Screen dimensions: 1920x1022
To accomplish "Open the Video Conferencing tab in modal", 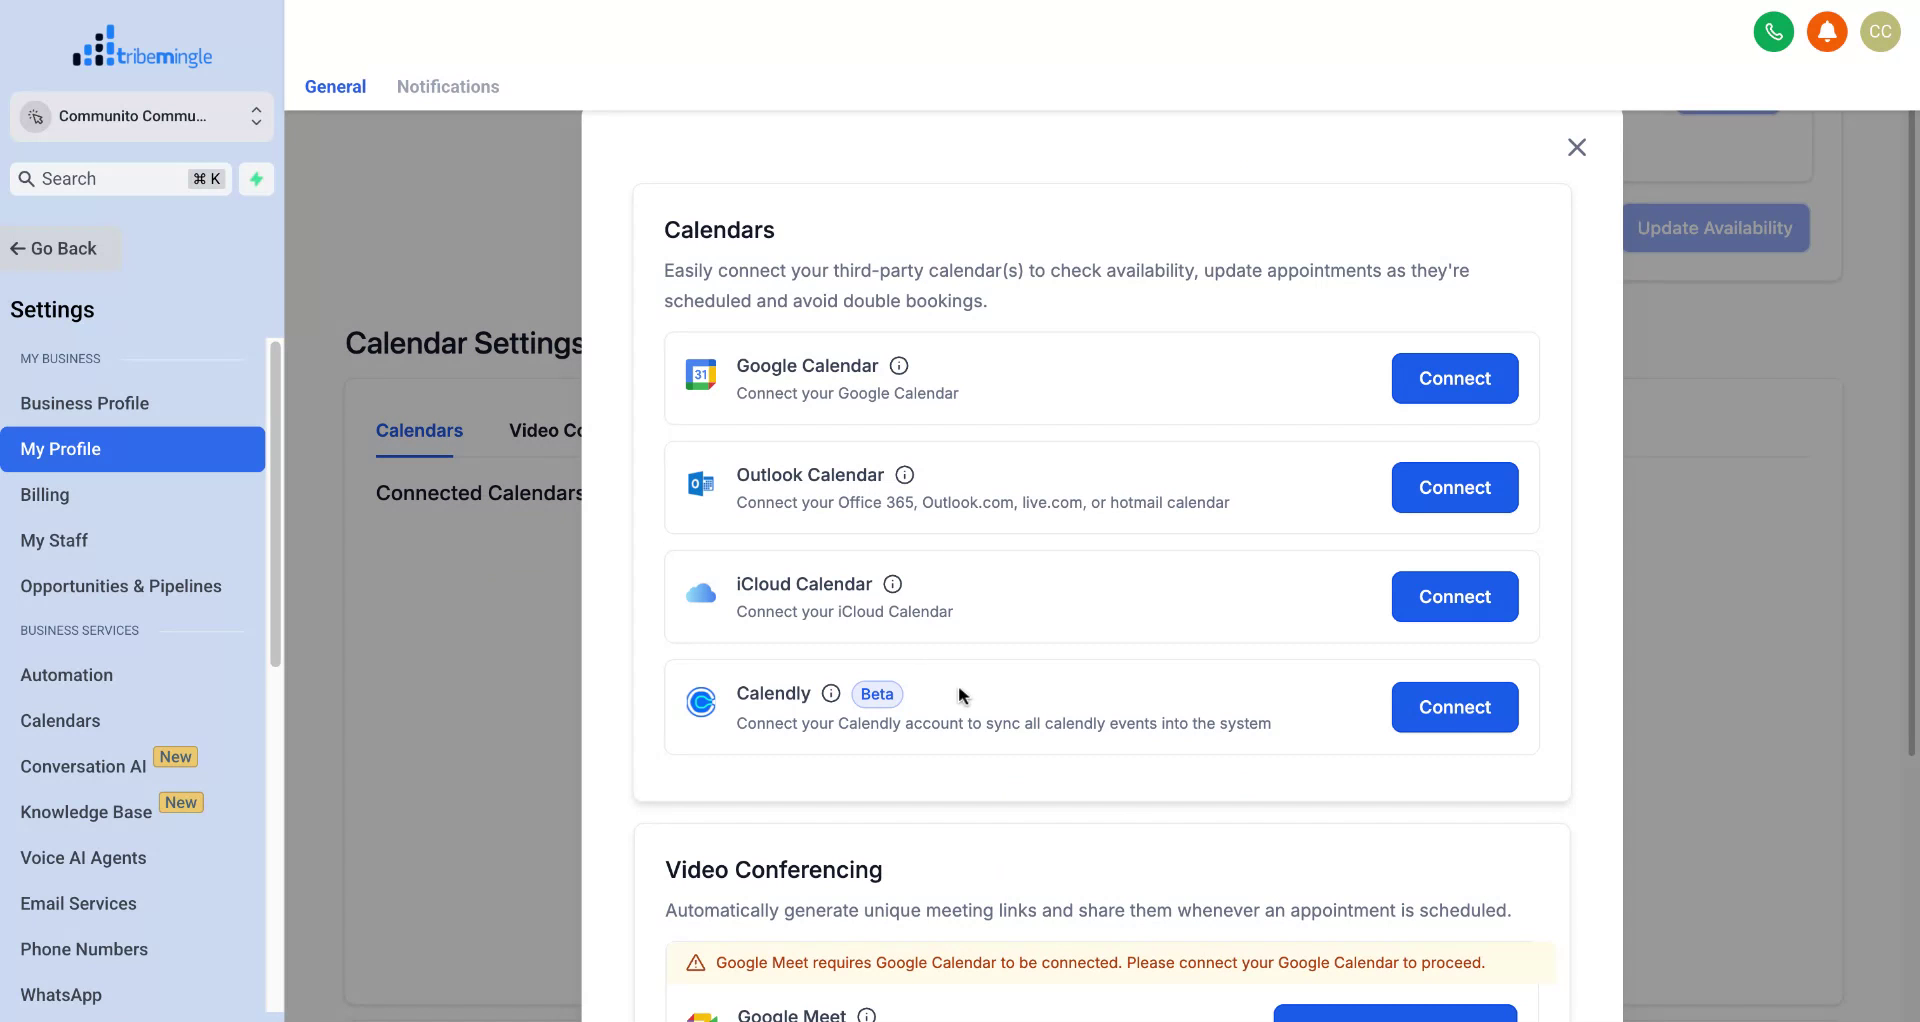I will click(x=548, y=430).
